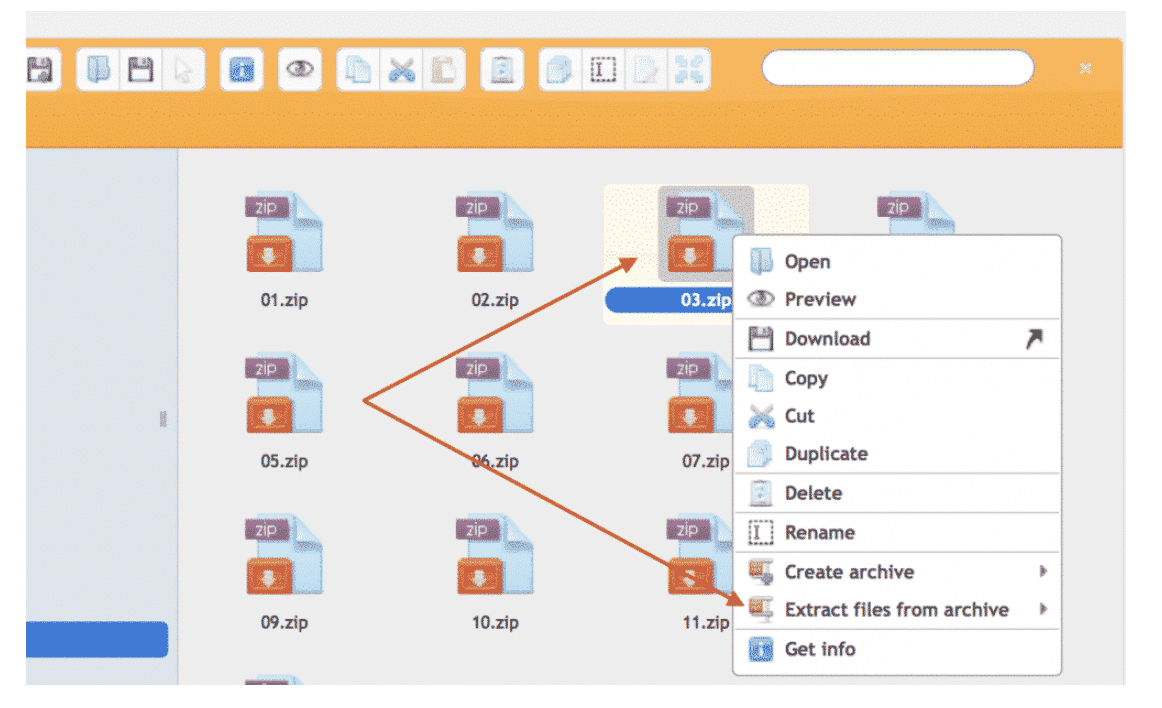Choose Preview in the context menu
1162x708 pixels.
click(897, 300)
